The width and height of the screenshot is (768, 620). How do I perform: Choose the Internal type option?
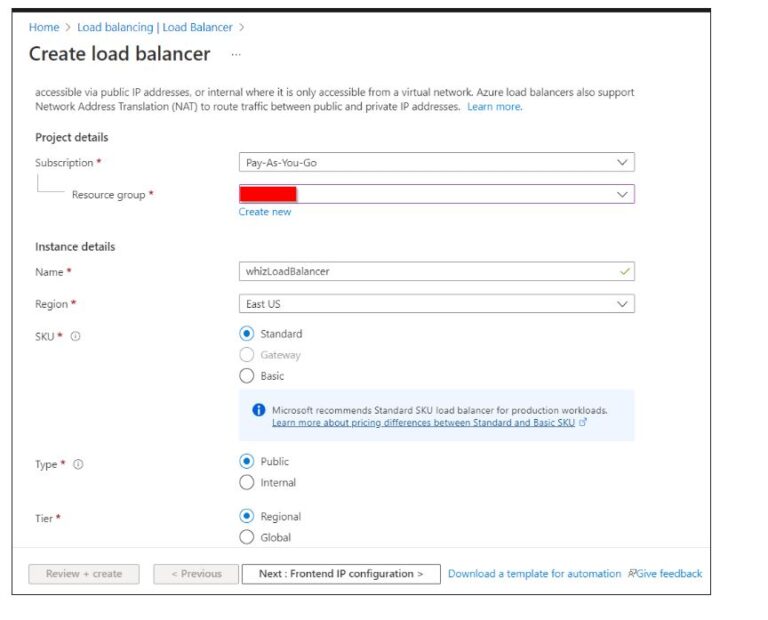tap(247, 482)
